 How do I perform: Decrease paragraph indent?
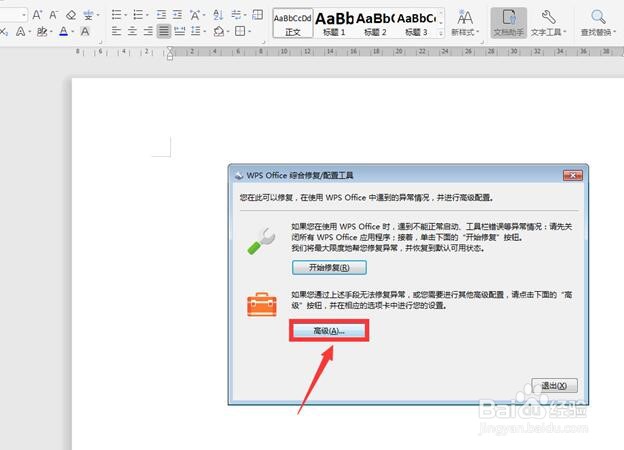tap(161, 15)
